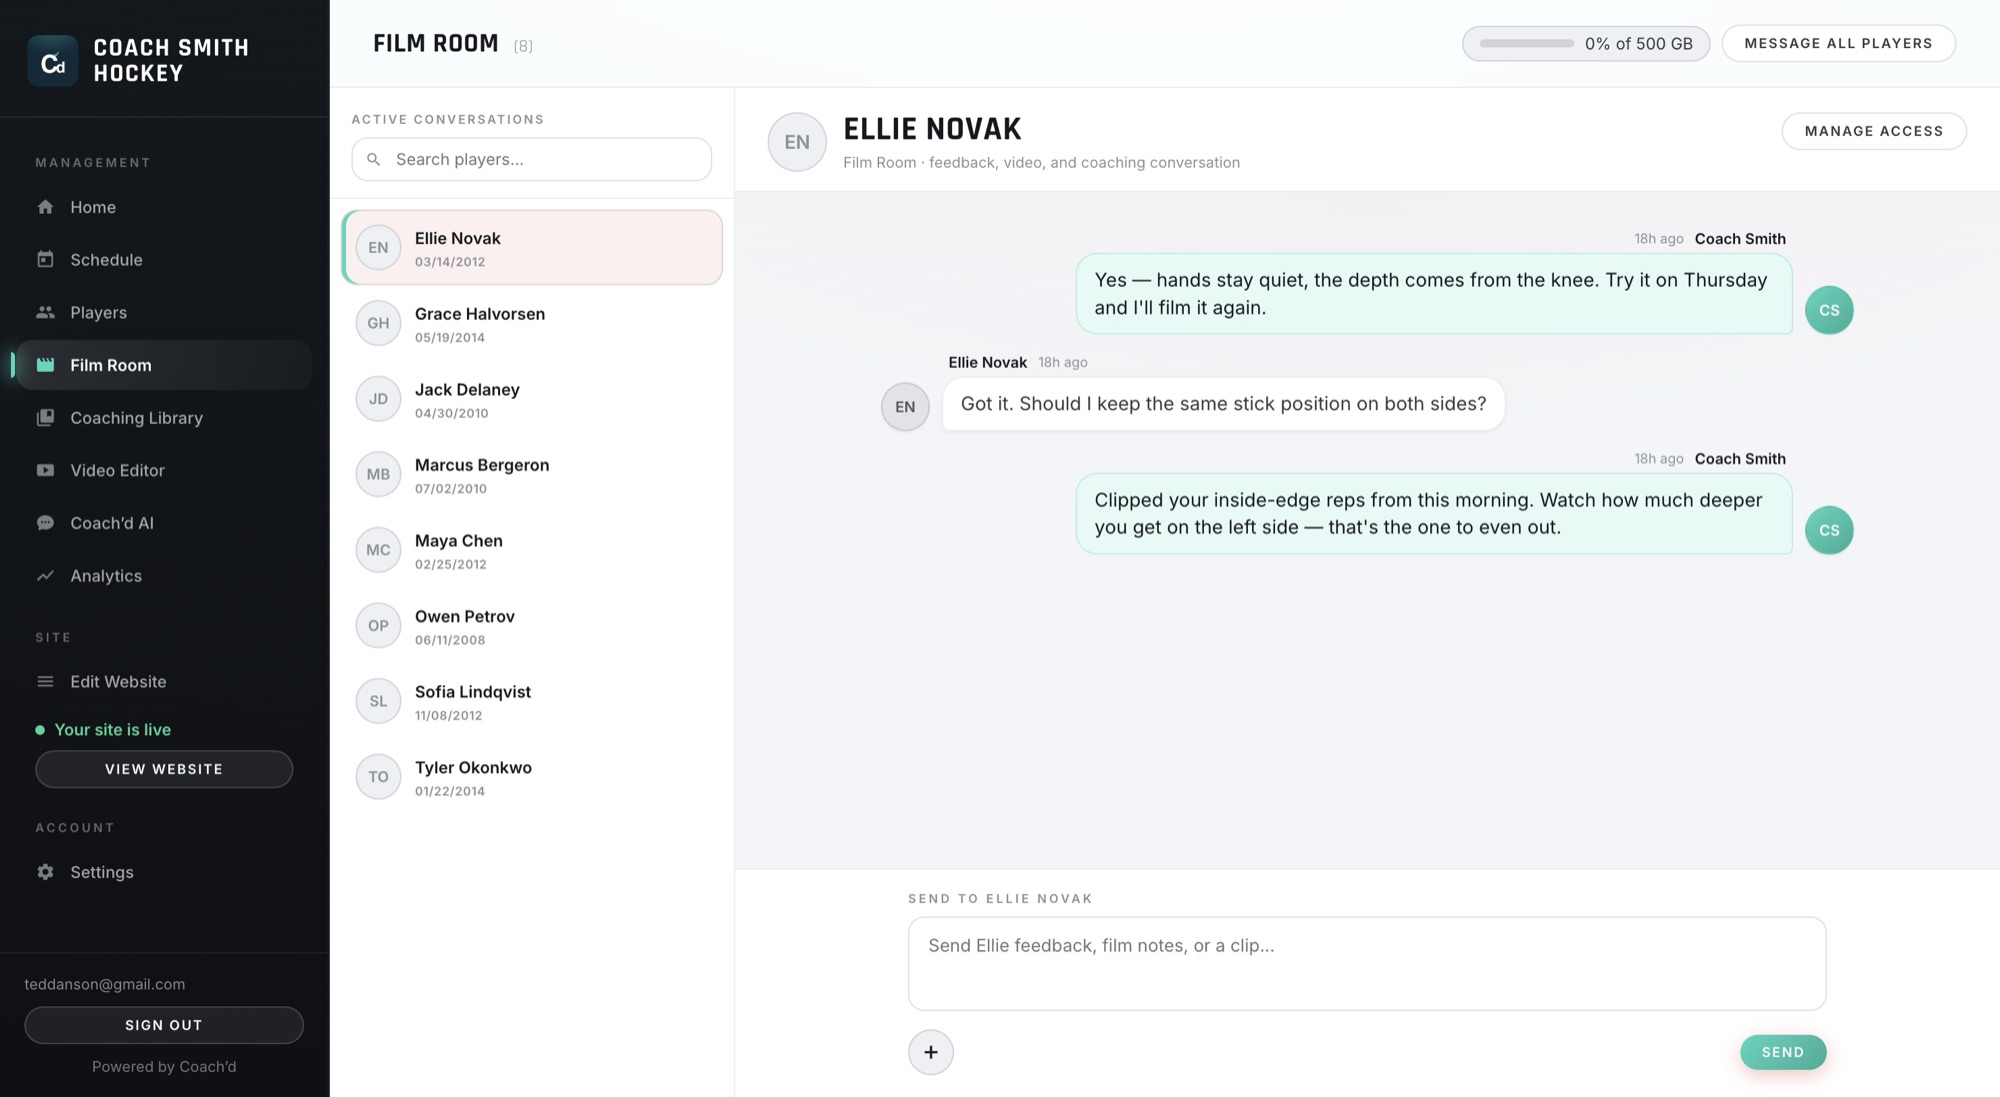Click the Coach'd logo in sidebar
Image resolution: width=2000 pixels, height=1097 pixels.
click(53, 61)
